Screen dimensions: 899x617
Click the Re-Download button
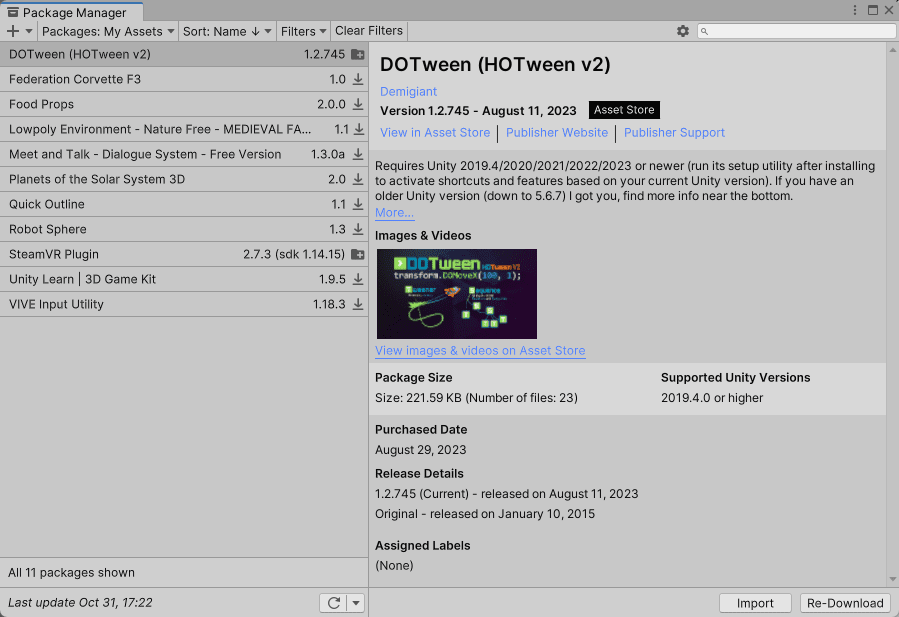(845, 603)
